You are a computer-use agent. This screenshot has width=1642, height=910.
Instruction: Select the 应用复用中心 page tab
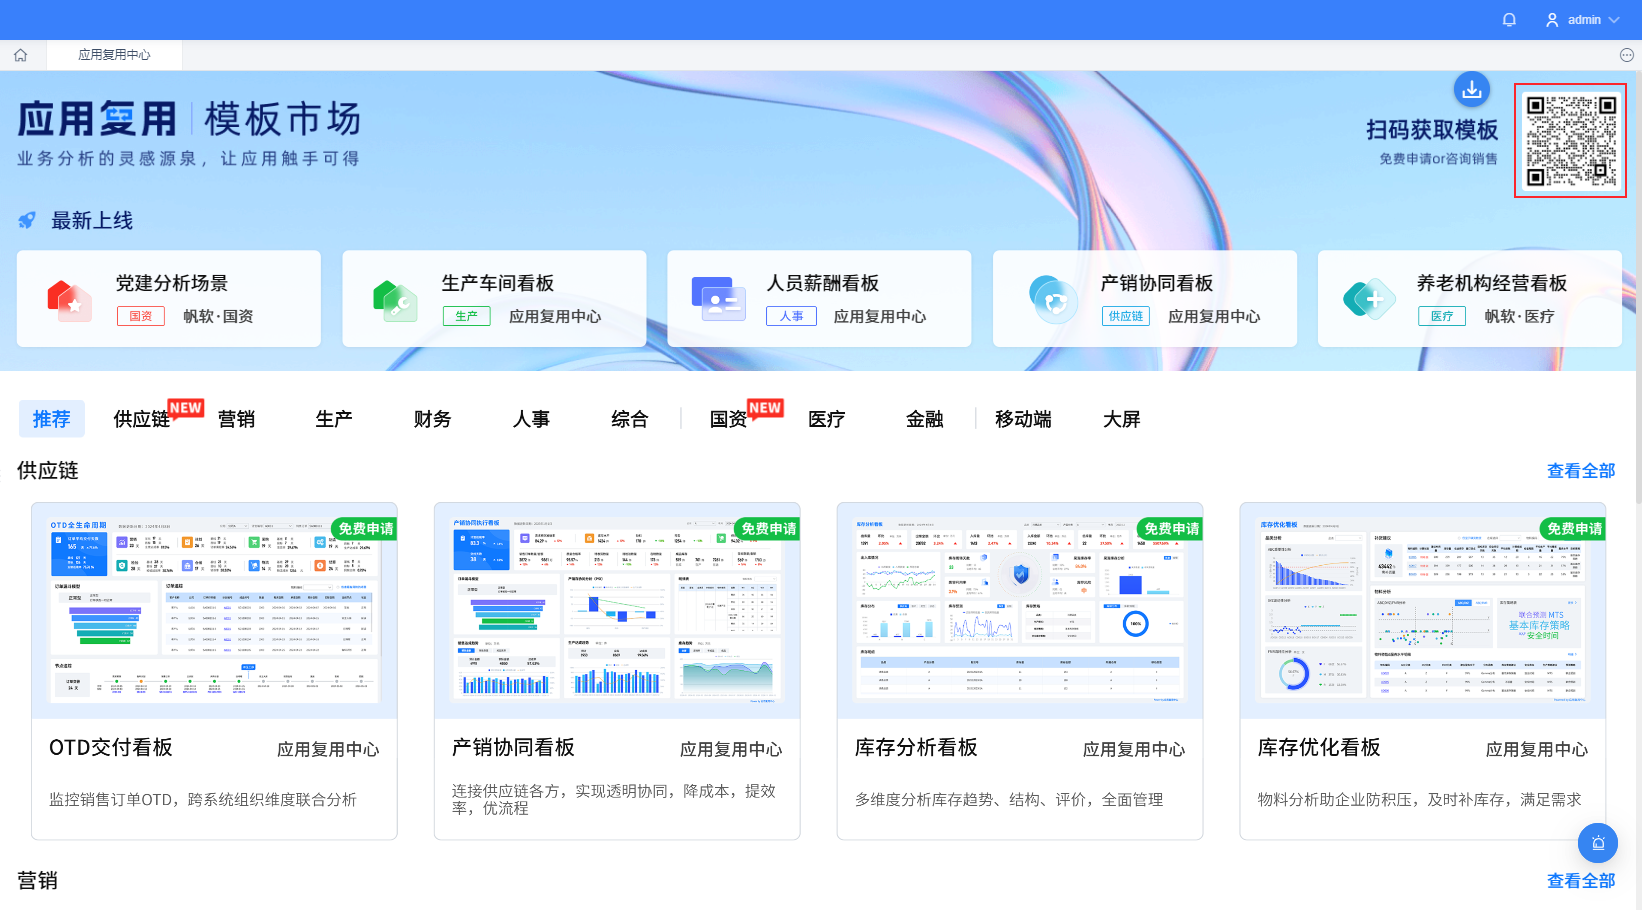coord(114,55)
